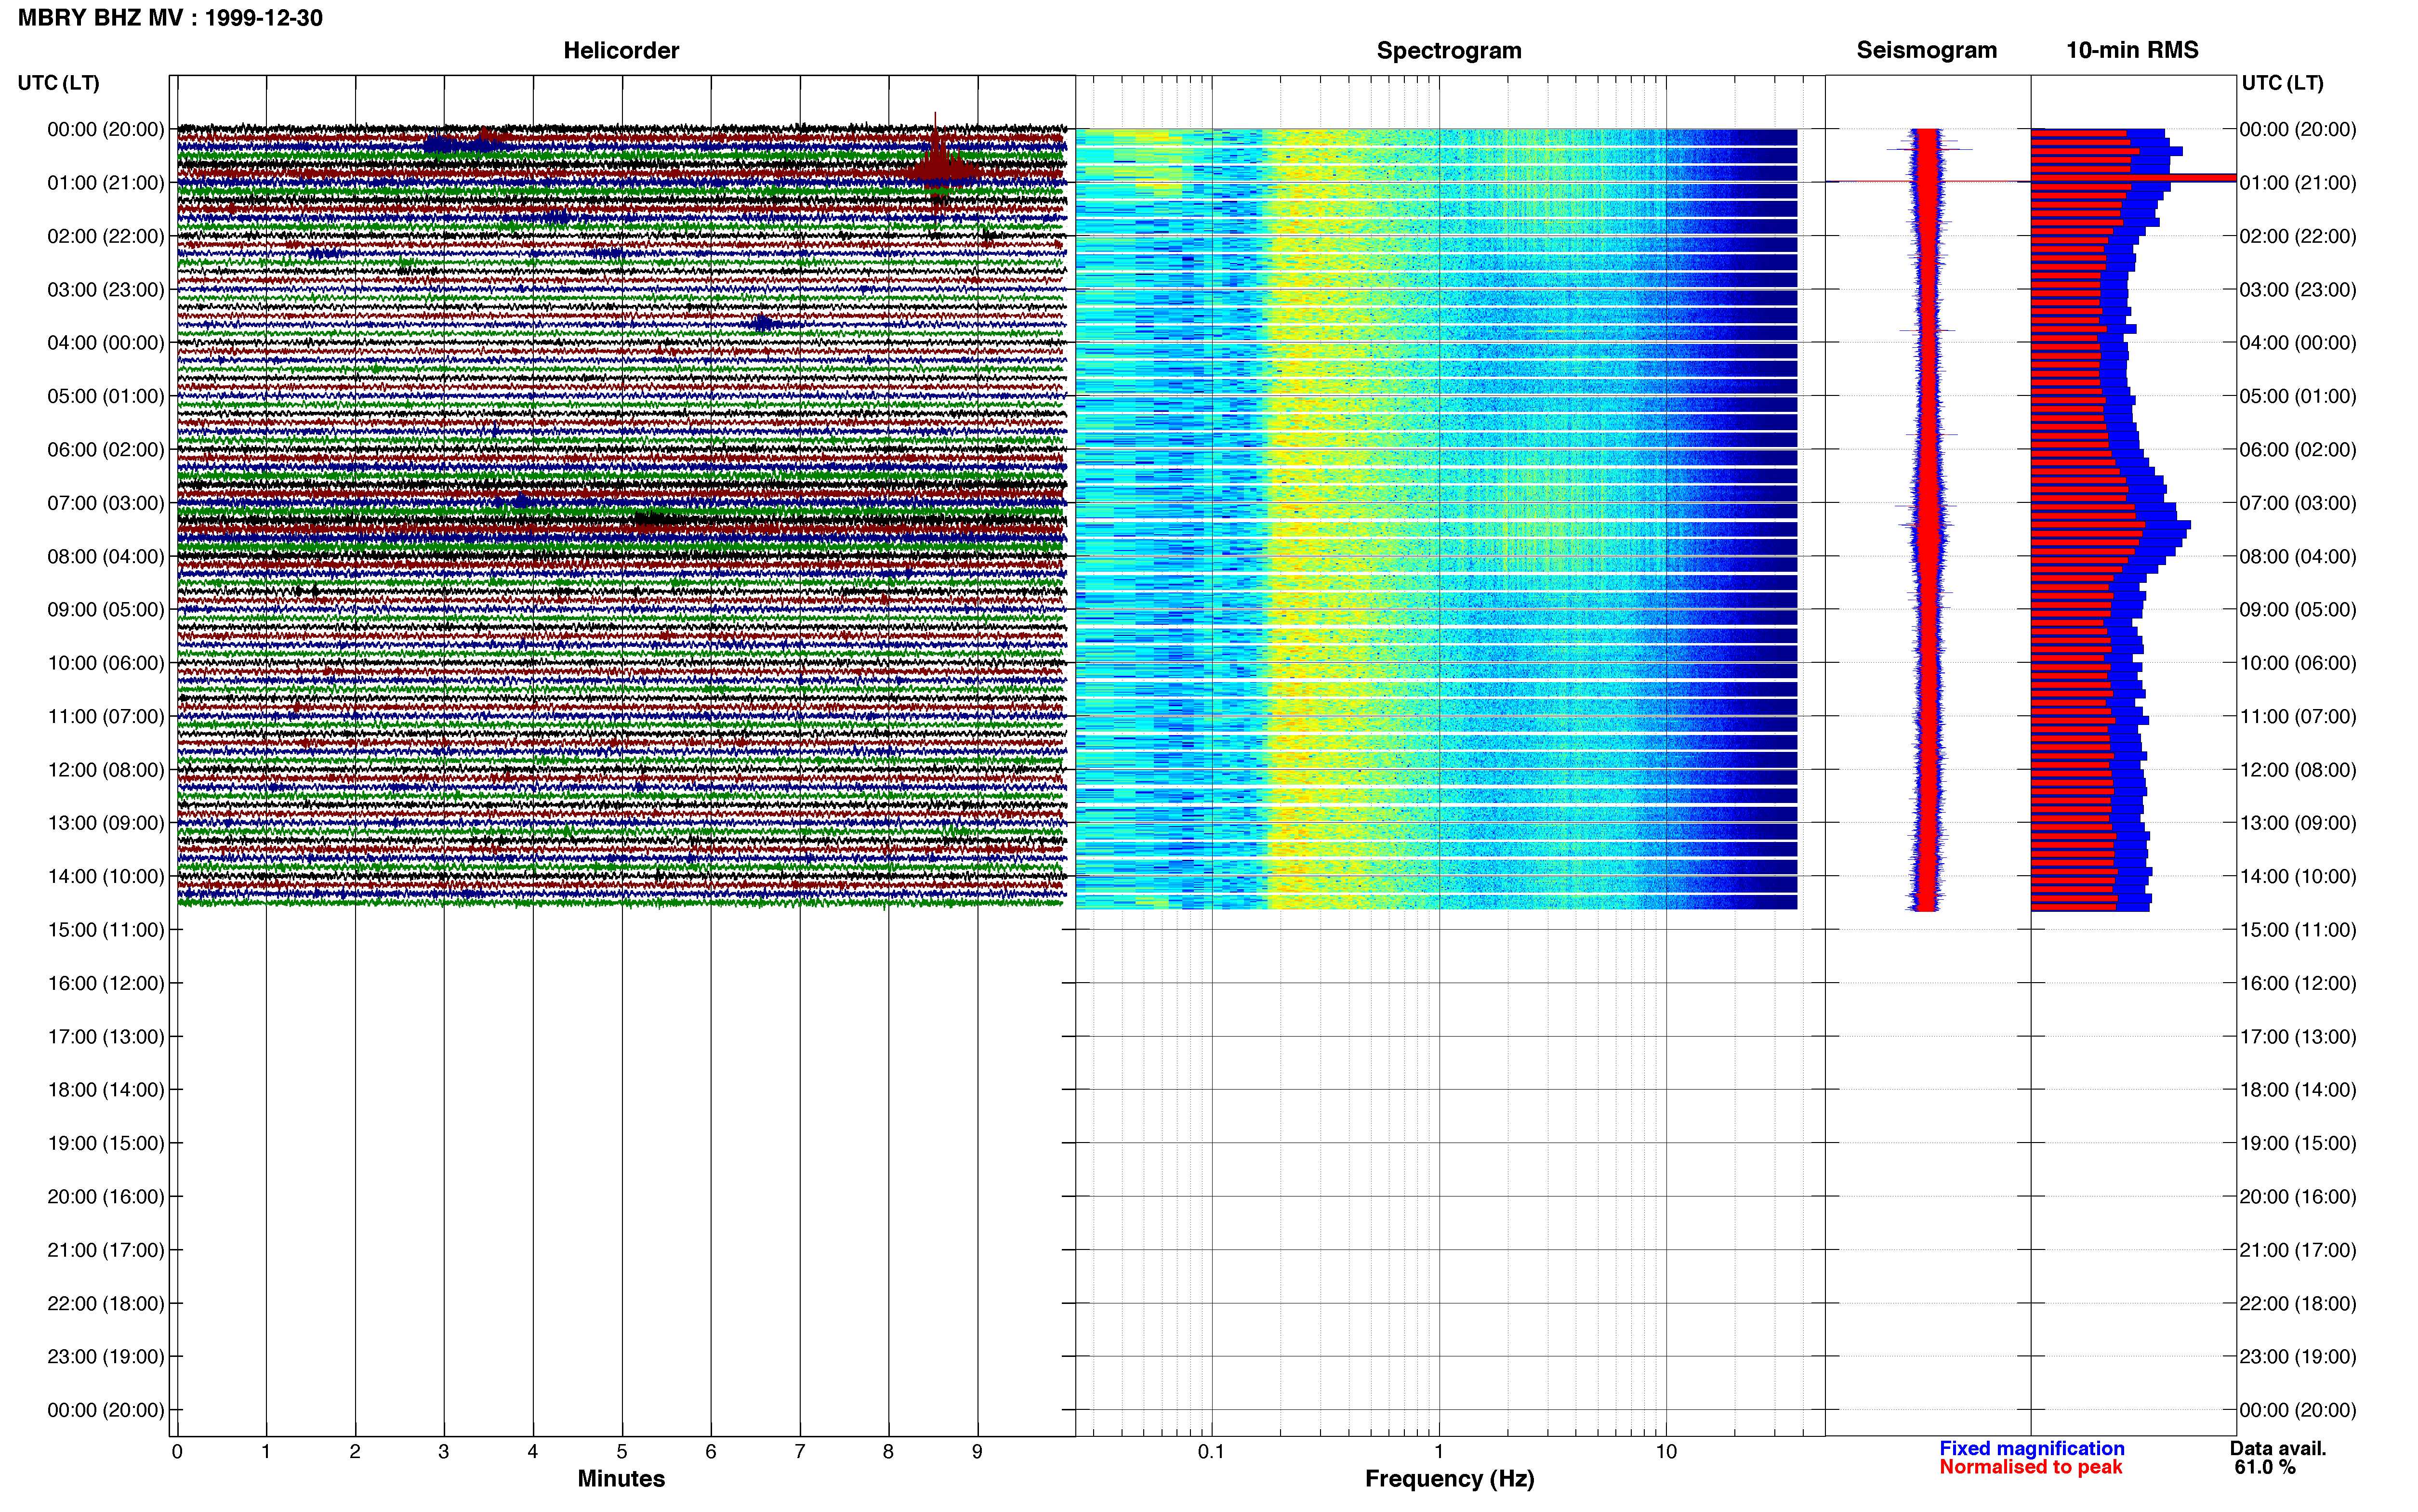Click the Minutes axis tick 5
The height and width of the screenshot is (1512, 2418).
point(622,1452)
